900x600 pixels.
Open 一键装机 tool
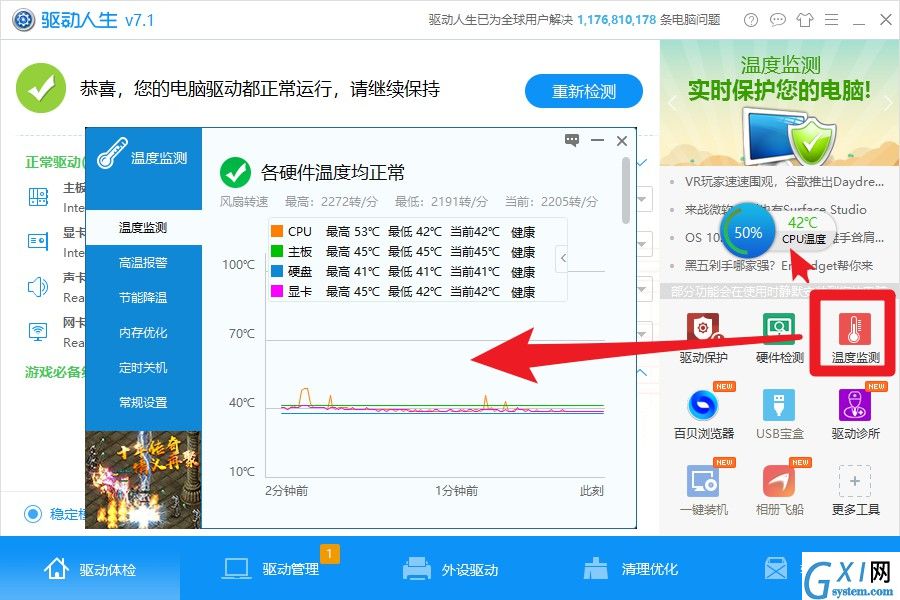[x=703, y=490]
